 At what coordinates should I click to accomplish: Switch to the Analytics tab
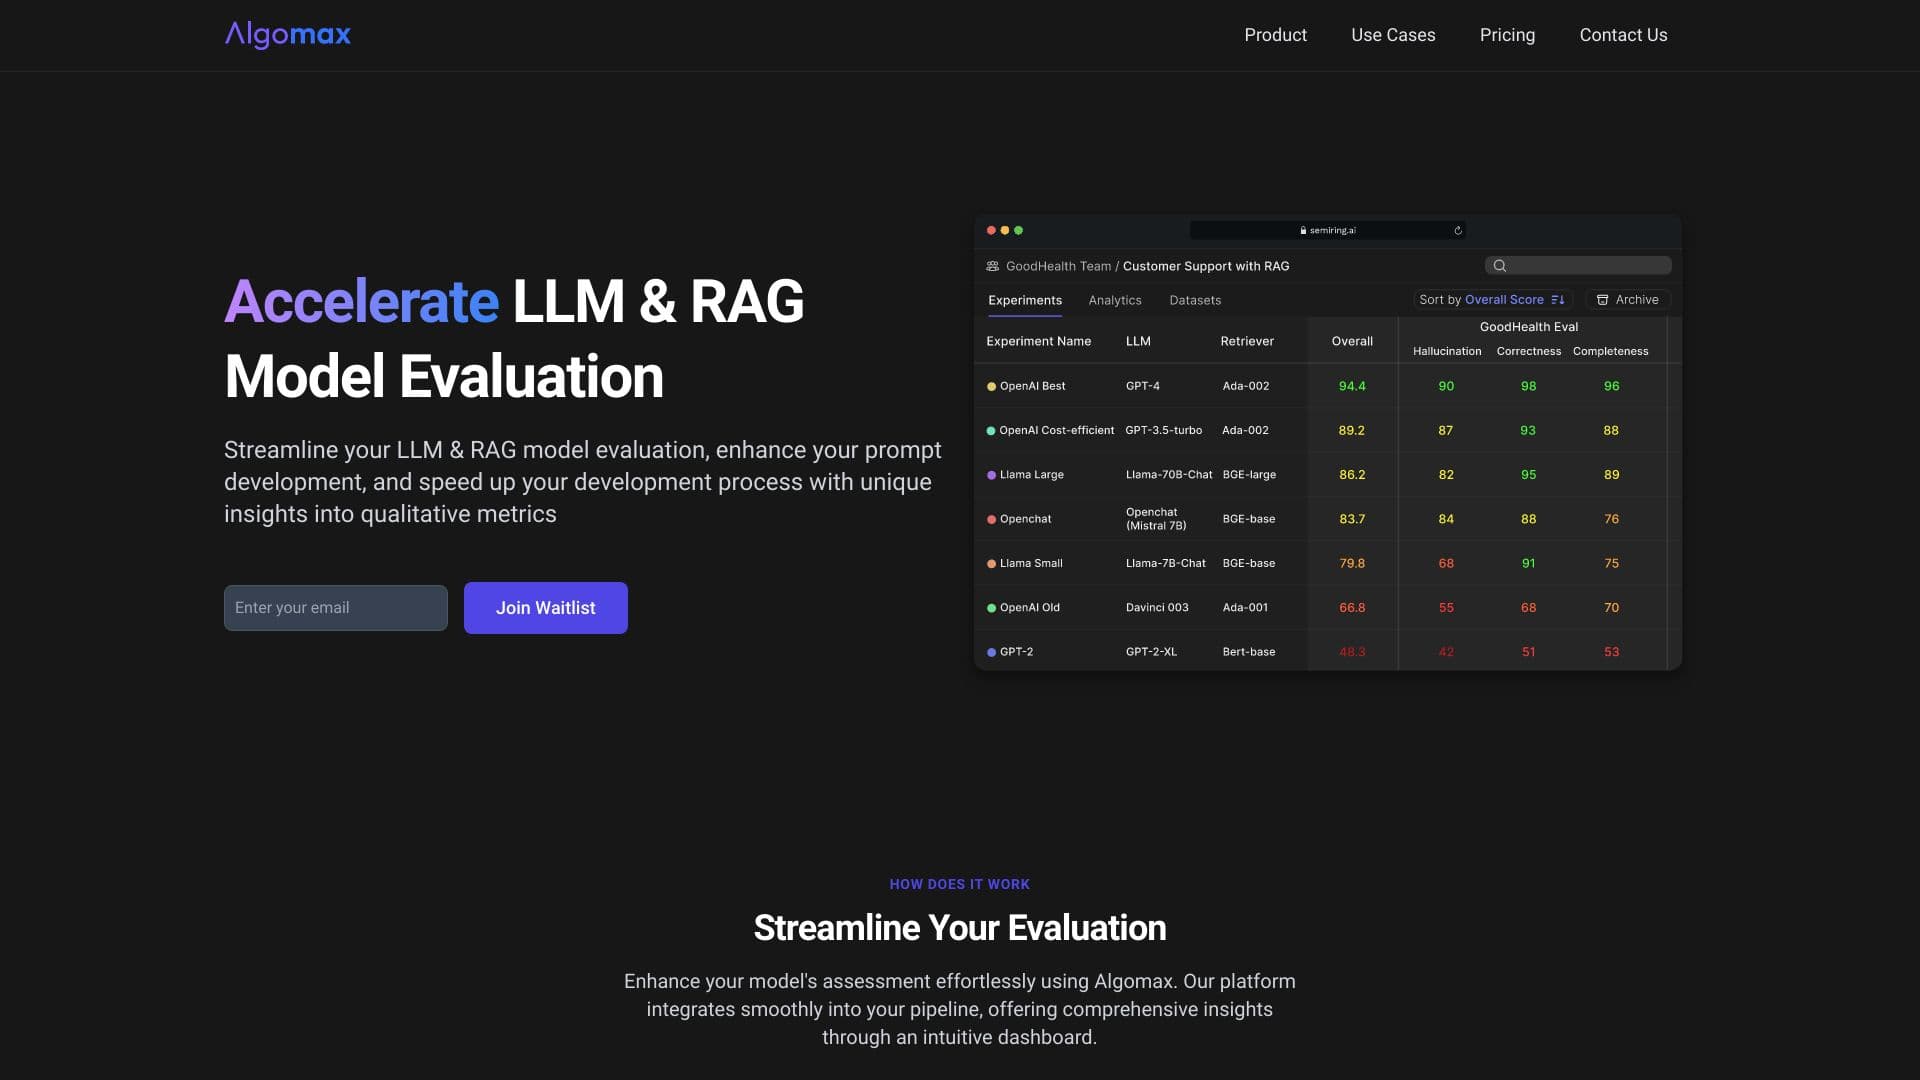[x=1114, y=300]
